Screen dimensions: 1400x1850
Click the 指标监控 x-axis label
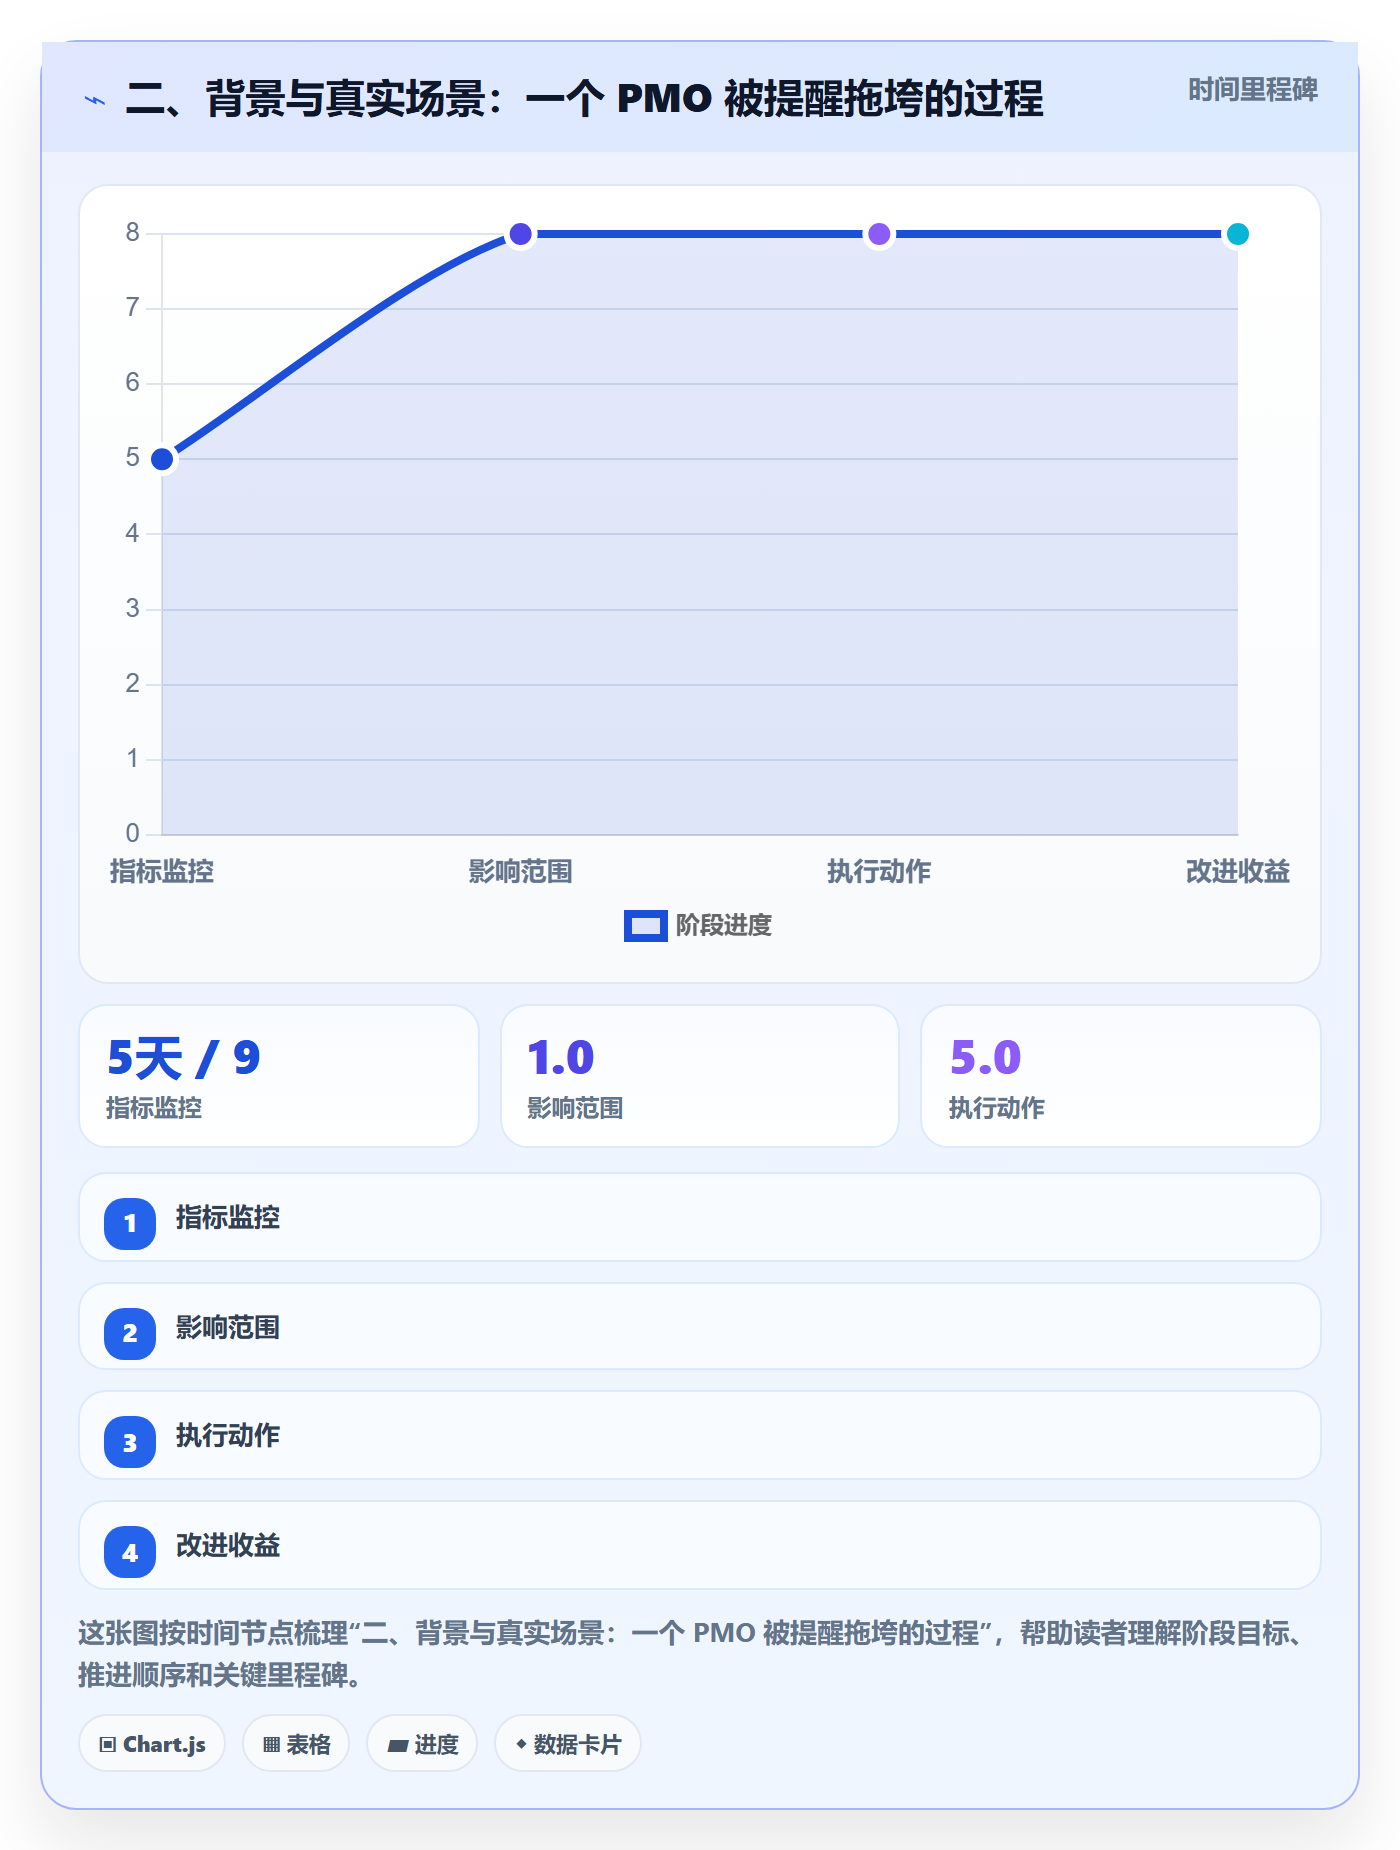point(162,872)
